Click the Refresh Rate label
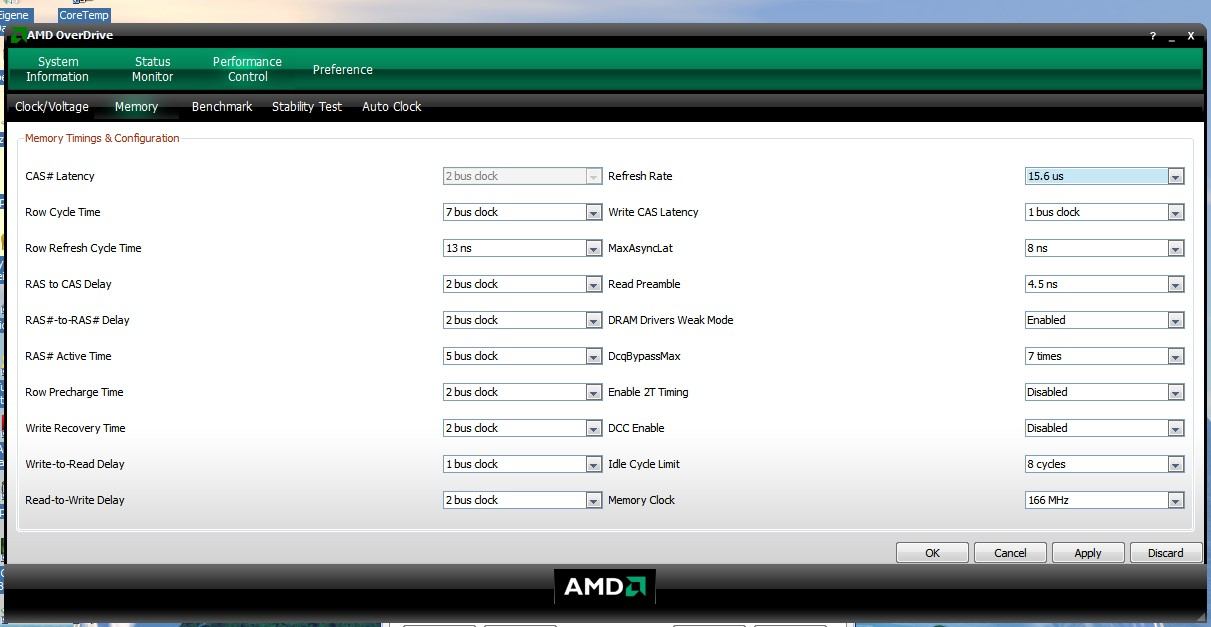 click(640, 176)
